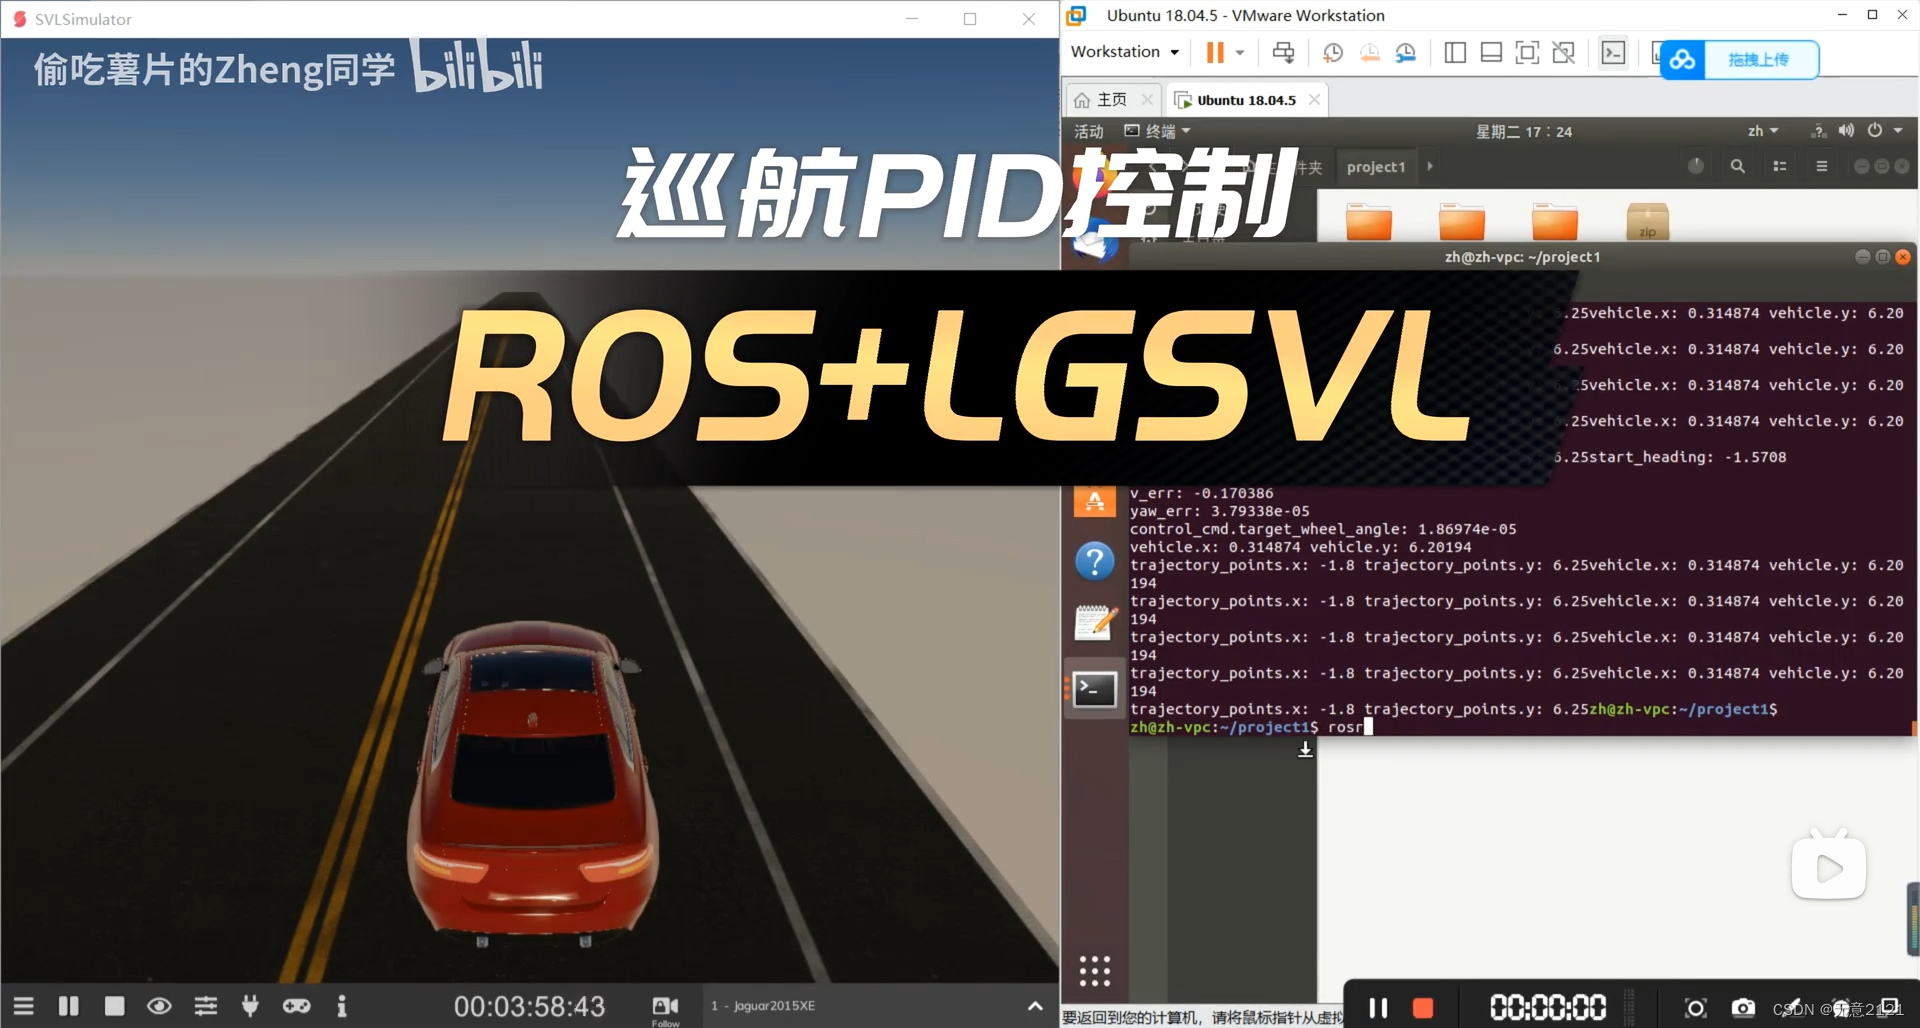The image size is (1920, 1028).
Task: Open the gamepad controls icon
Action: tap(297, 1006)
